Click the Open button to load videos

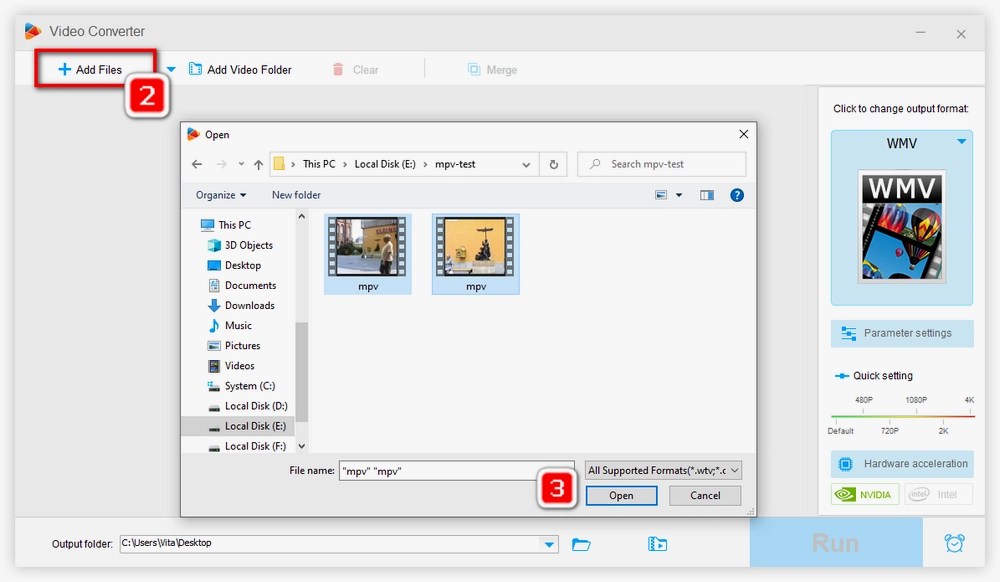621,495
